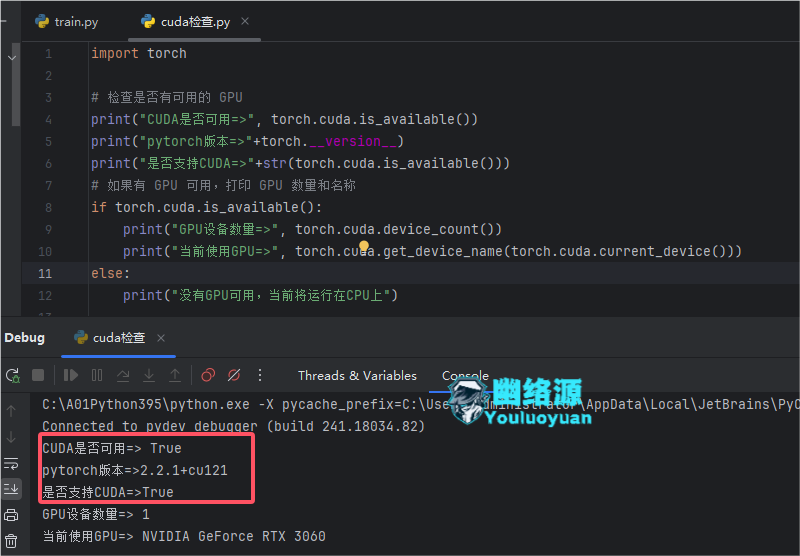800x556 pixels.
Task: Toggle Scroll to End of console
Action: (11, 489)
